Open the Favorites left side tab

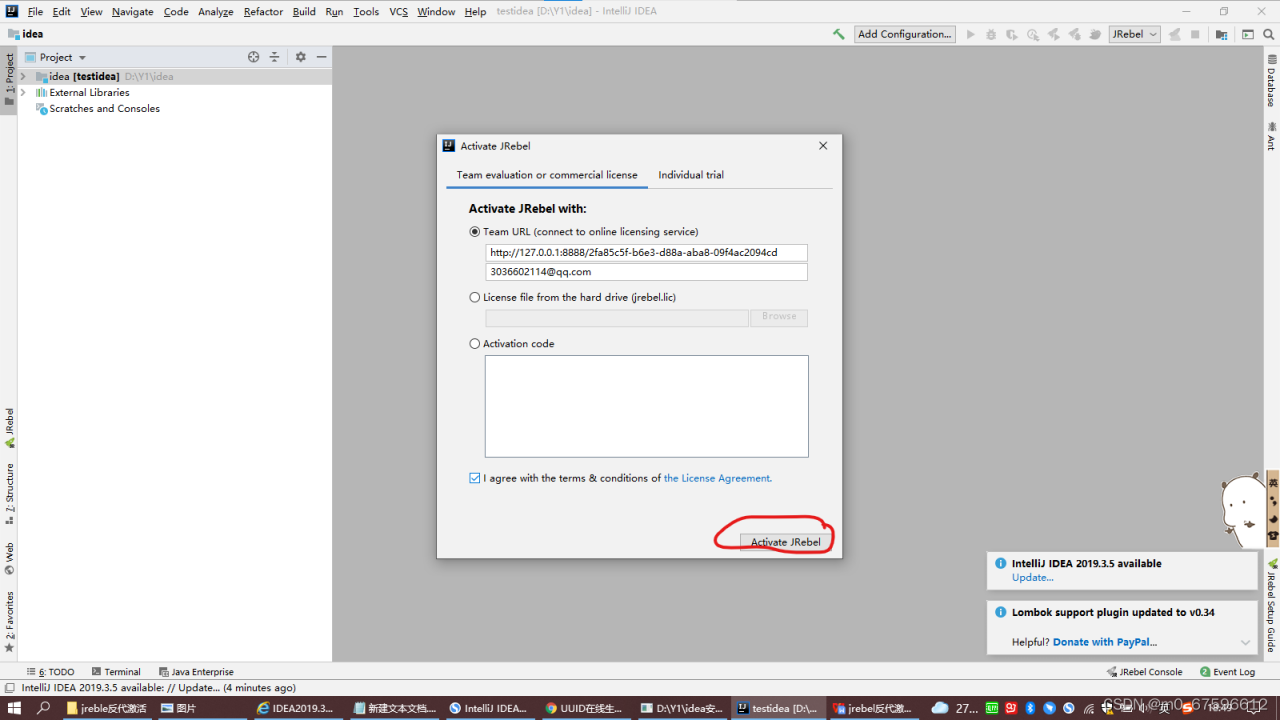coord(9,622)
